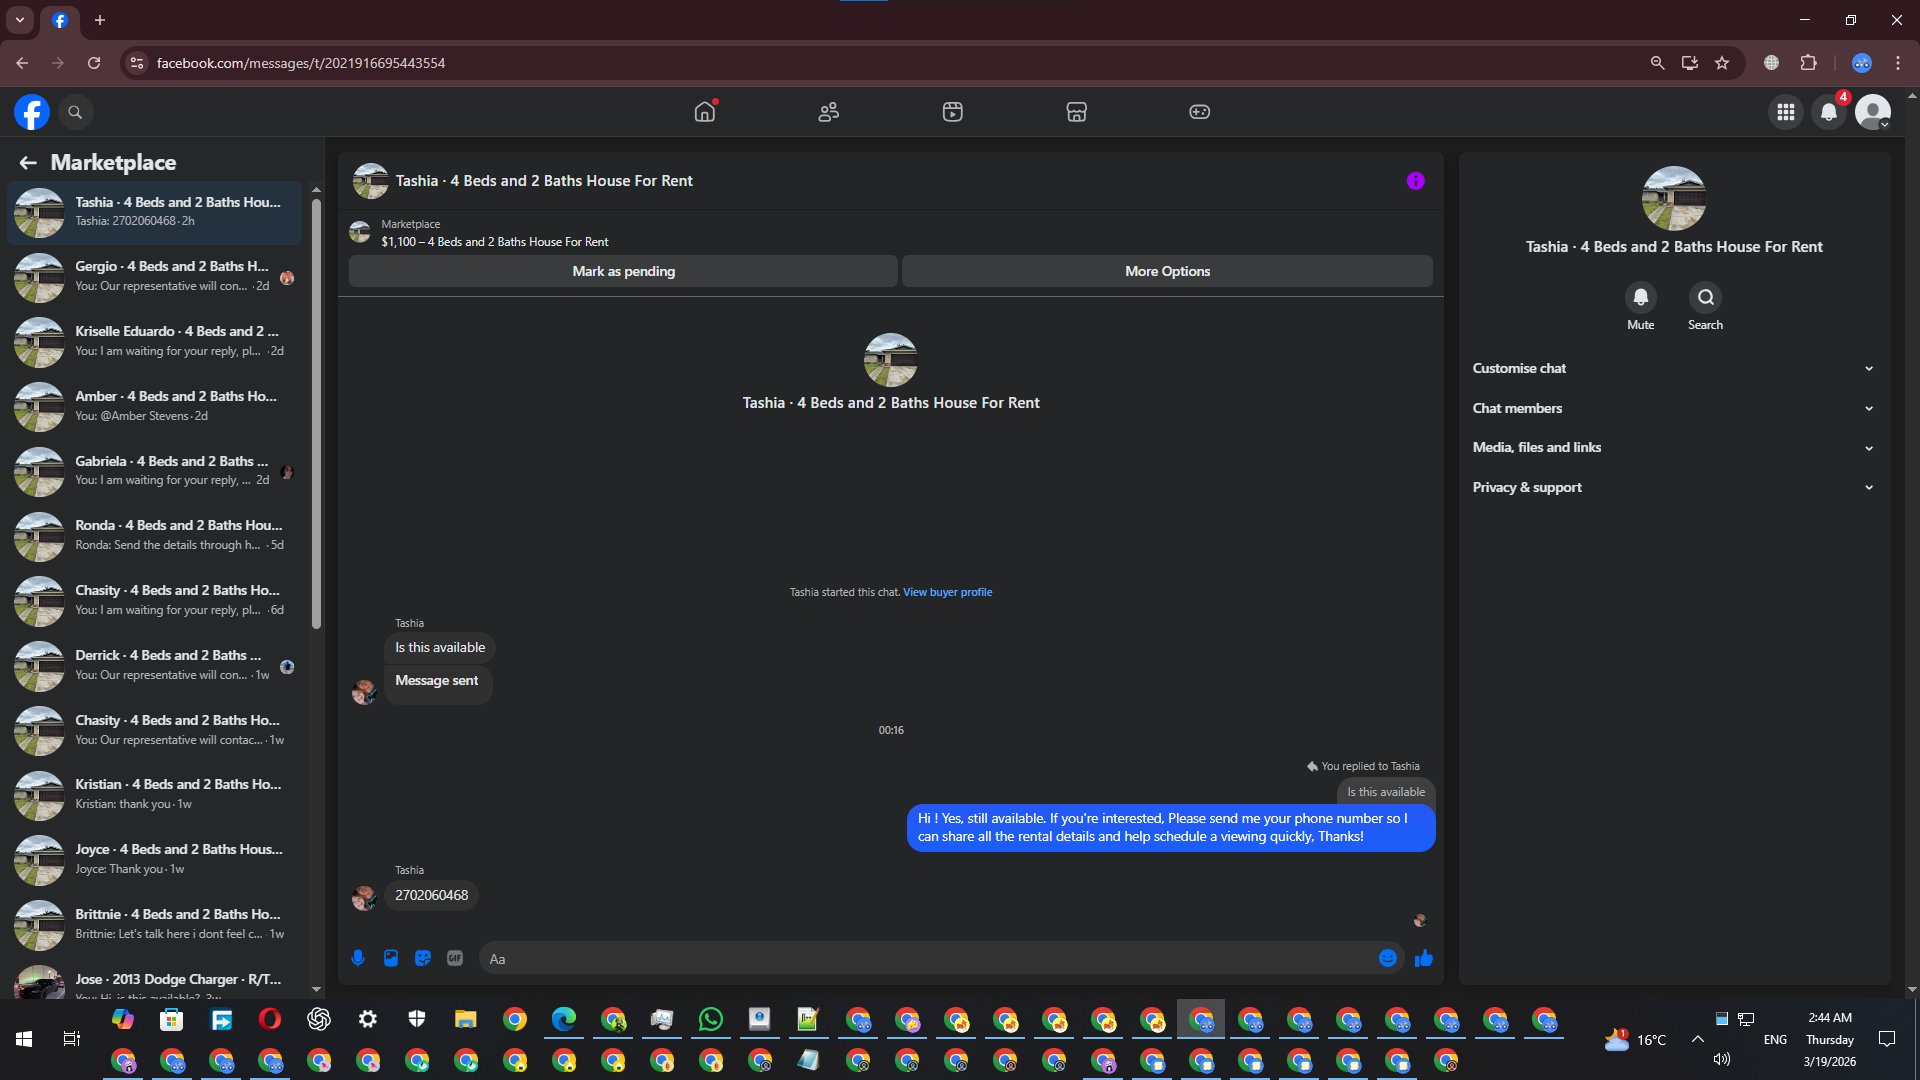This screenshot has width=1920, height=1080.
Task: Open the Gaming tab in top navigation
Action: [1199, 112]
